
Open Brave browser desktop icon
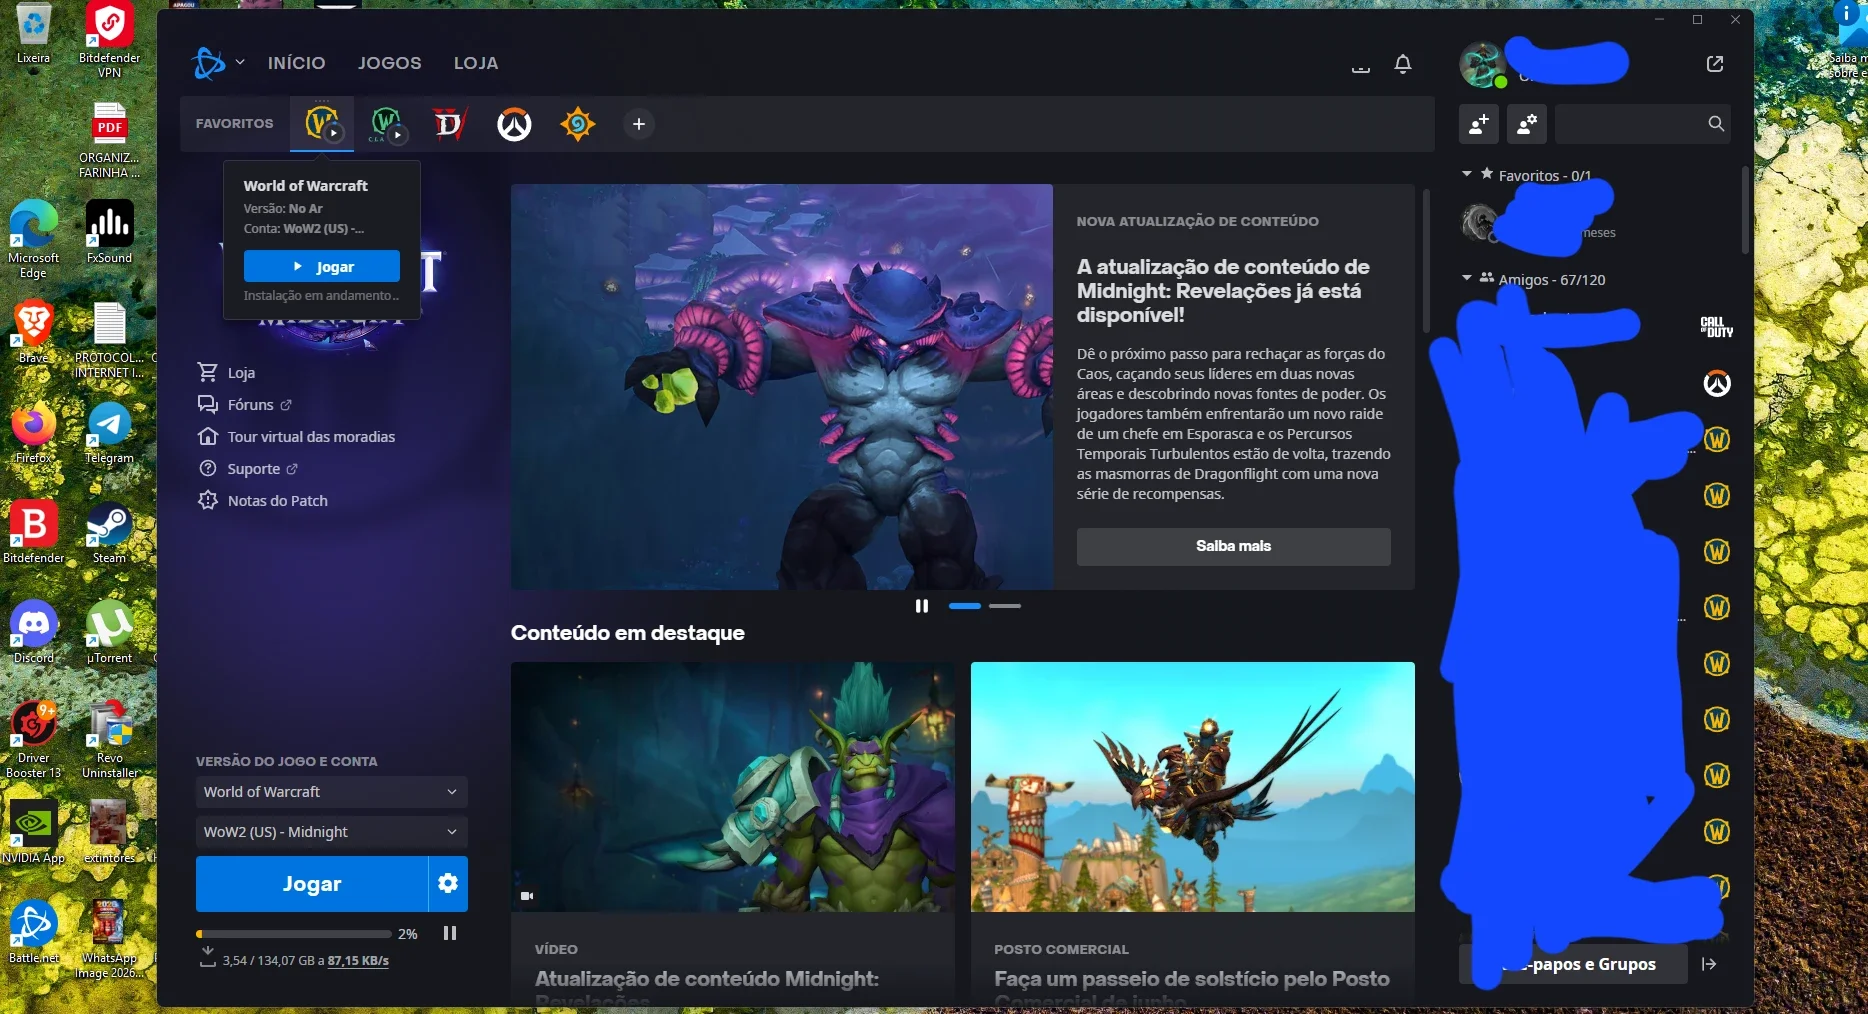click(33, 332)
